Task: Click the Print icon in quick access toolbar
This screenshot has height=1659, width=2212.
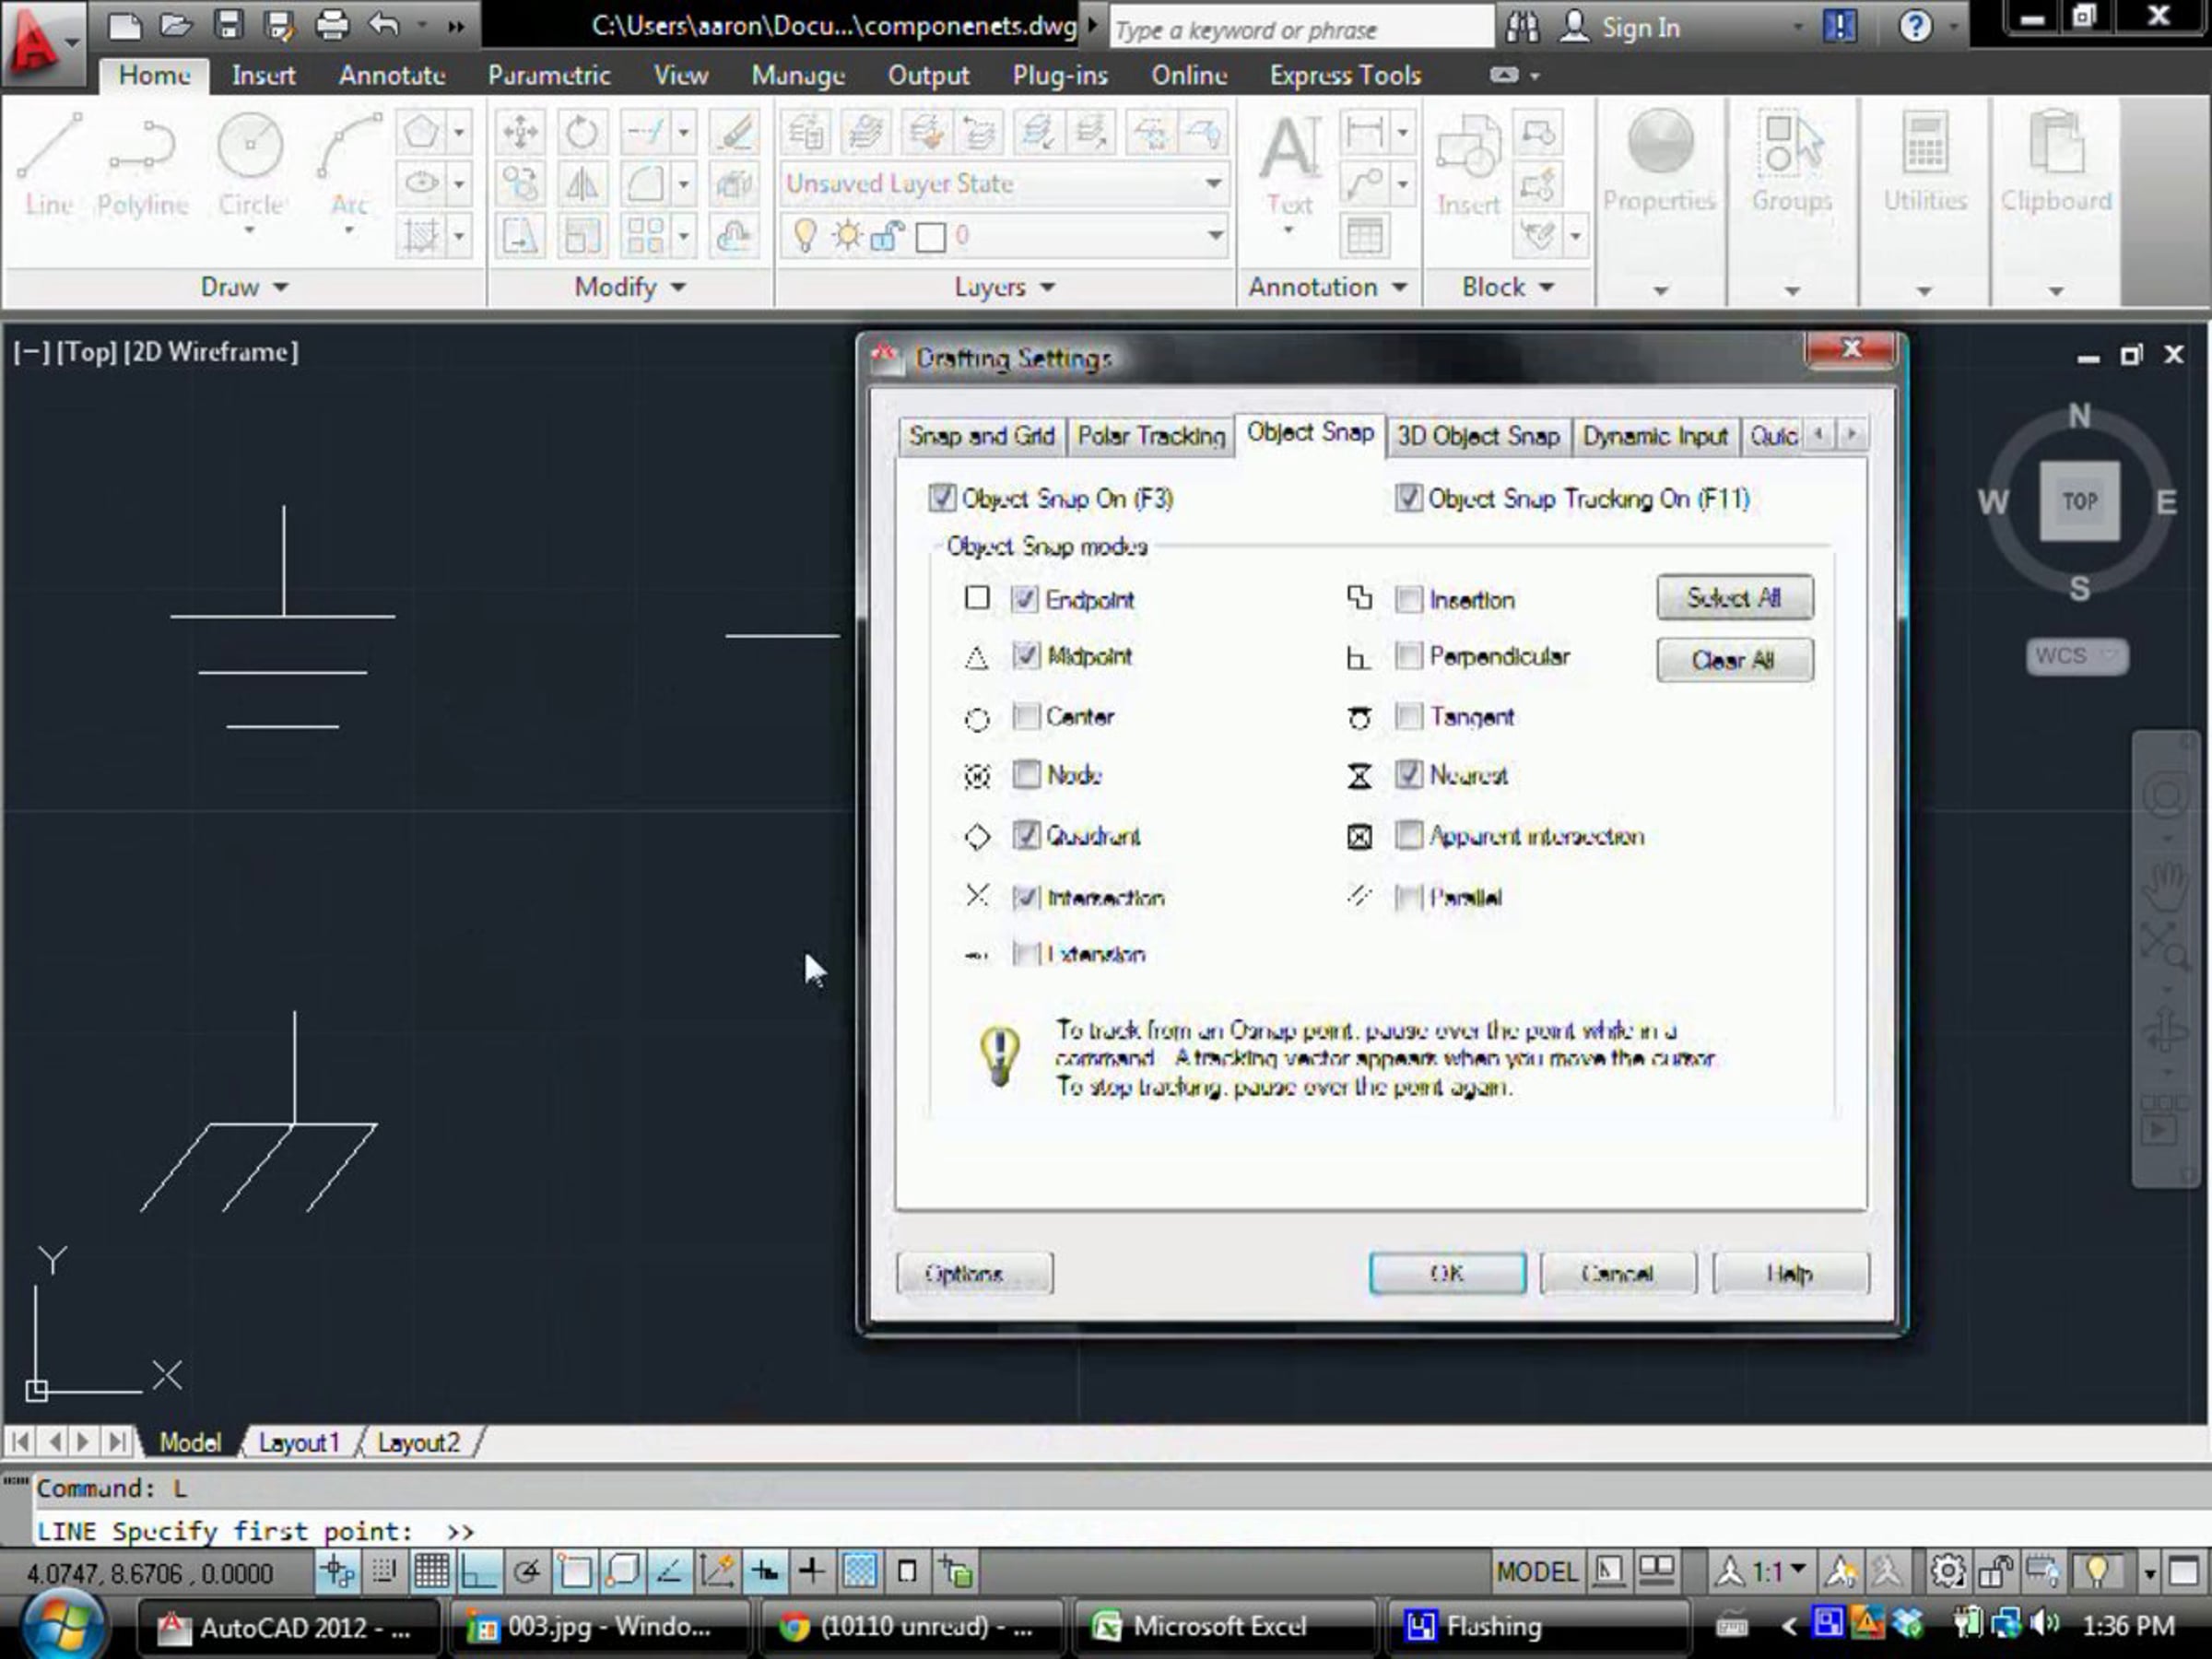Action: tap(332, 25)
